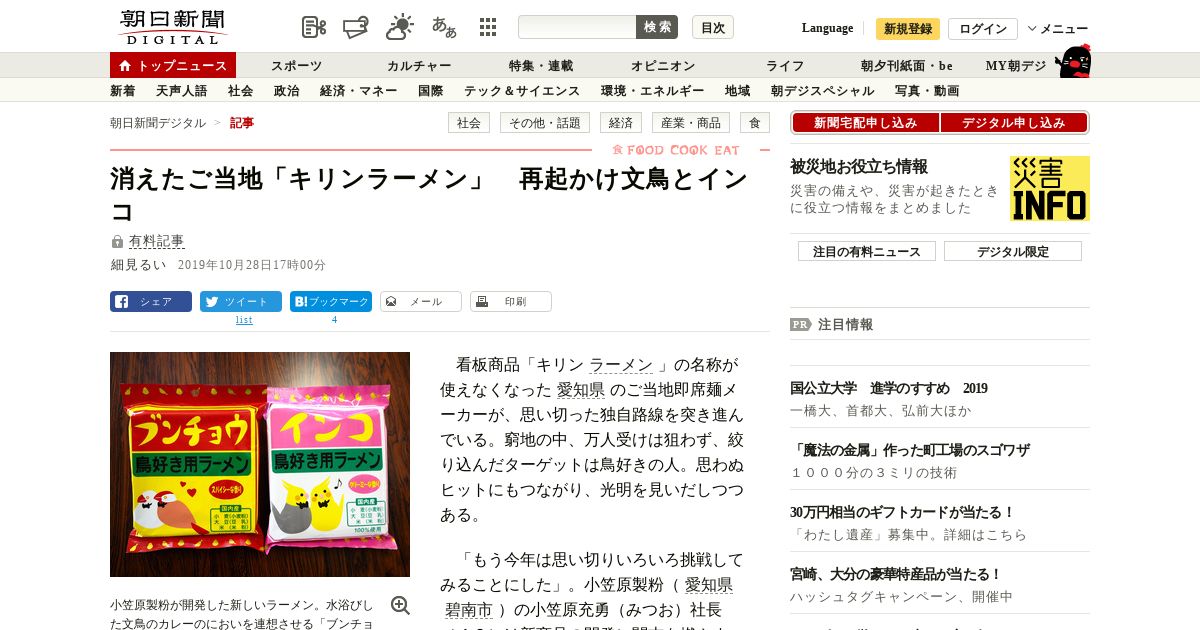Image resolution: width=1200 pixels, height=630 pixels.
Task: Click the 社会 category tag above headline
Action: point(469,123)
